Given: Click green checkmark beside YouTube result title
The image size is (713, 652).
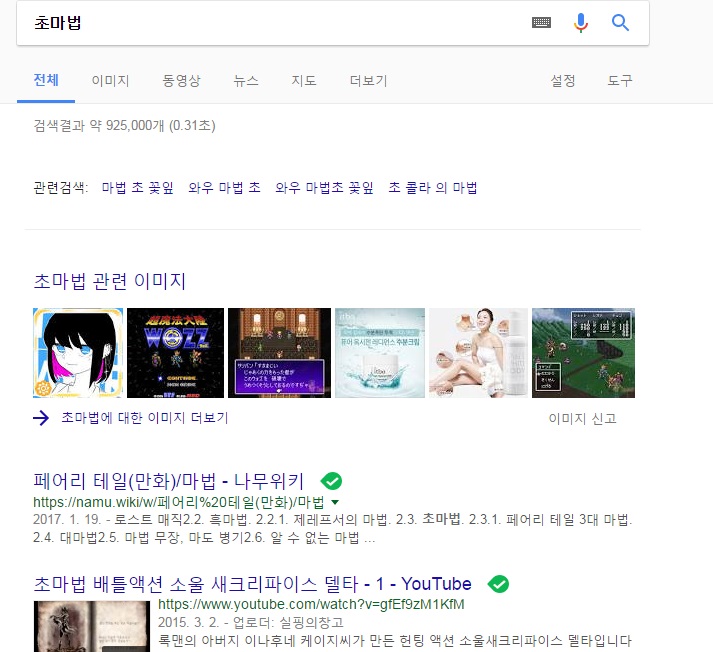Looking at the screenshot, I should tap(498, 584).
